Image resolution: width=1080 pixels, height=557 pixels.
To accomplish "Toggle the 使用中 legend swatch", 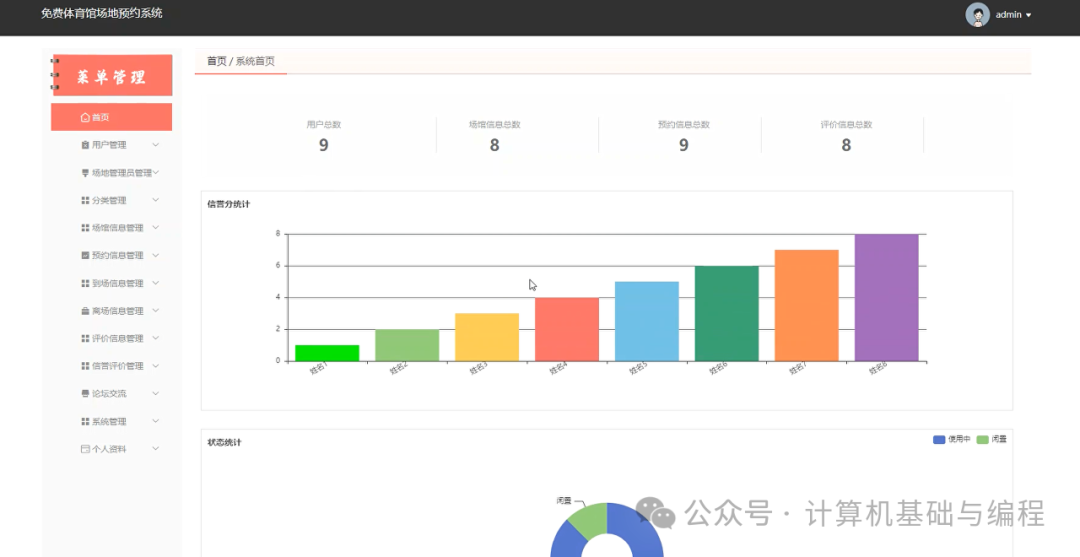I will [939, 439].
